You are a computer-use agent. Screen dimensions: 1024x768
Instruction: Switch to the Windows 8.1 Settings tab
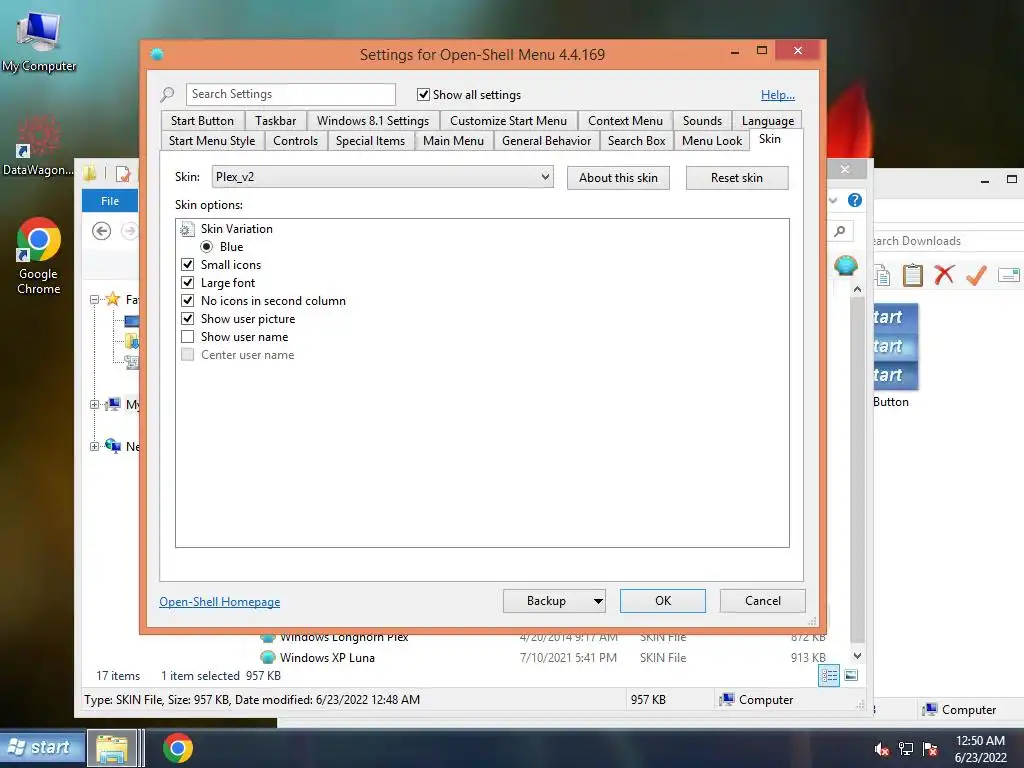373,121
